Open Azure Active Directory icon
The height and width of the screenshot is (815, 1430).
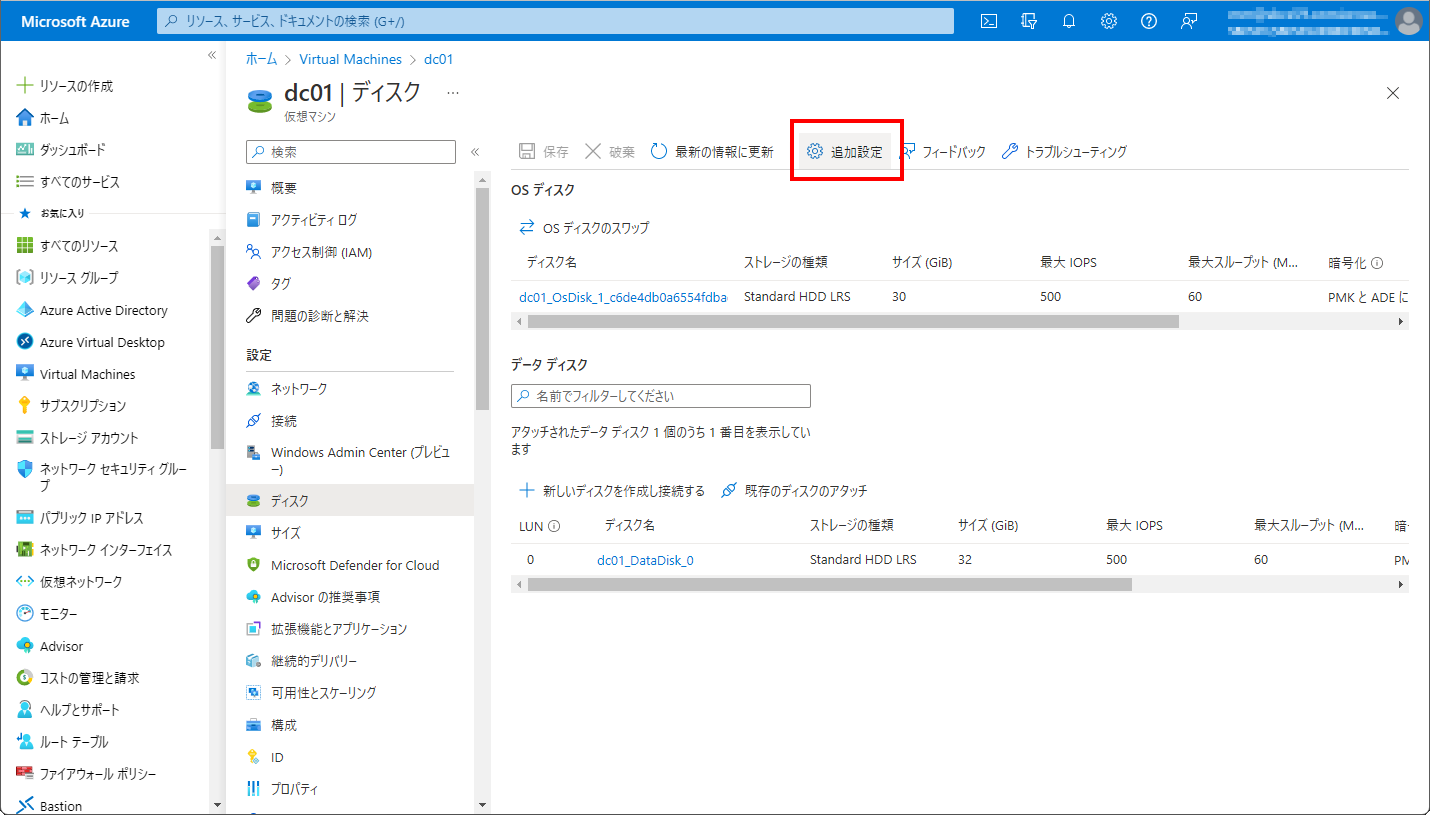click(26, 310)
